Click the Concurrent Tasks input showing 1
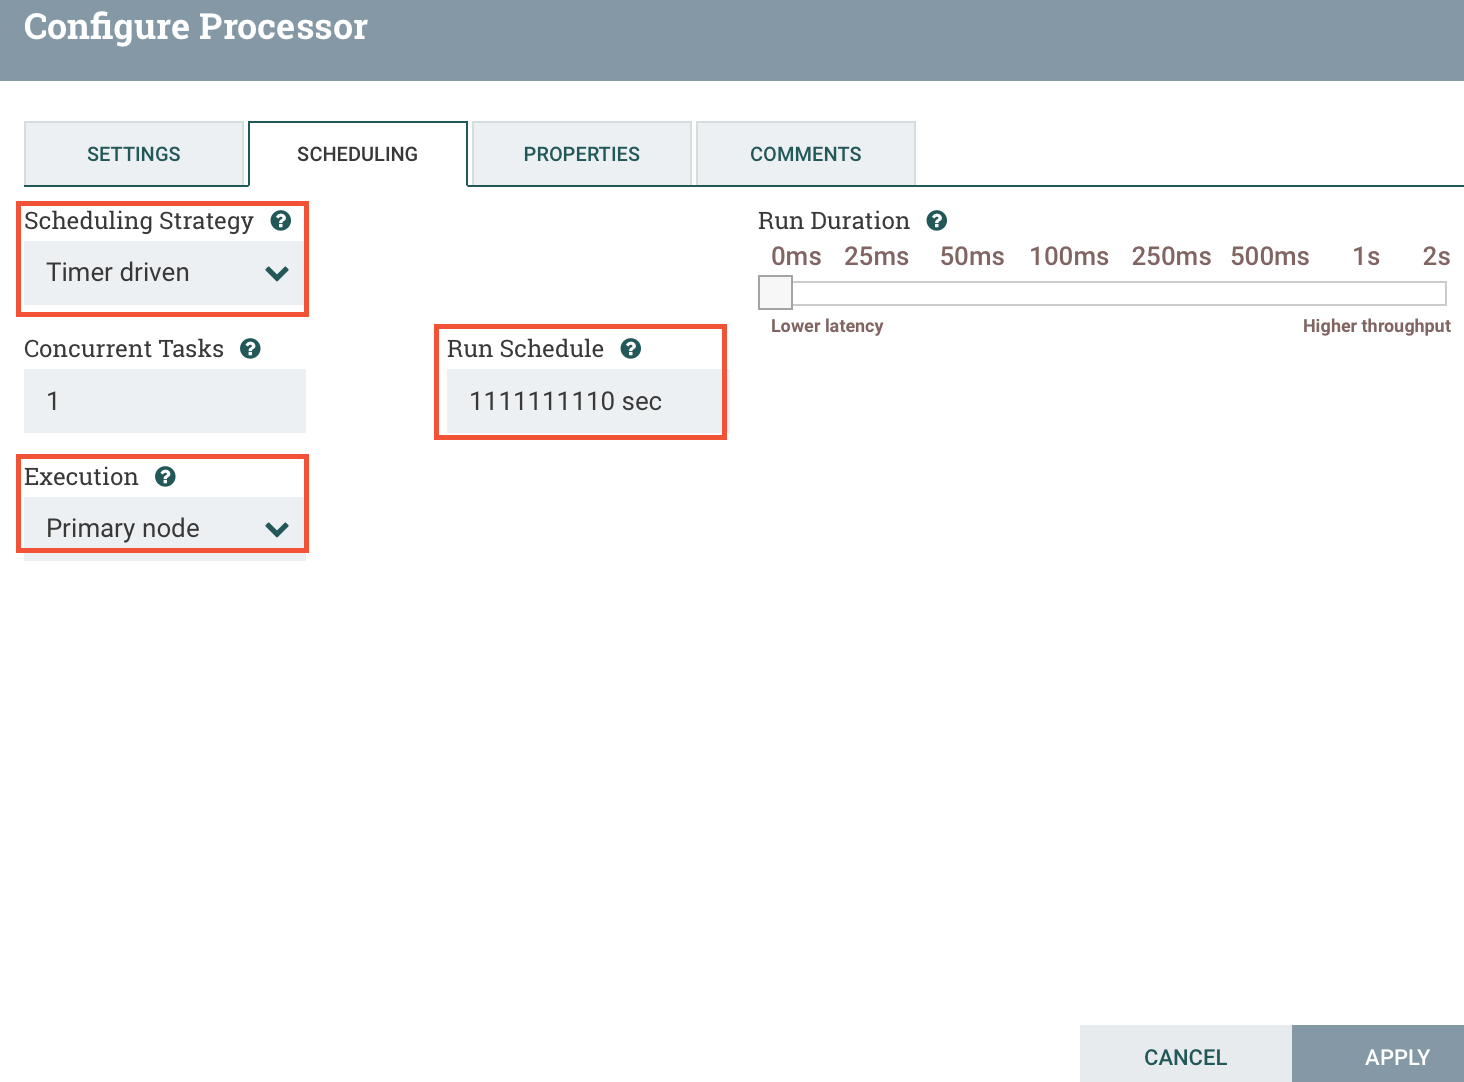Screen dimensions: 1464x1082 pos(164,401)
